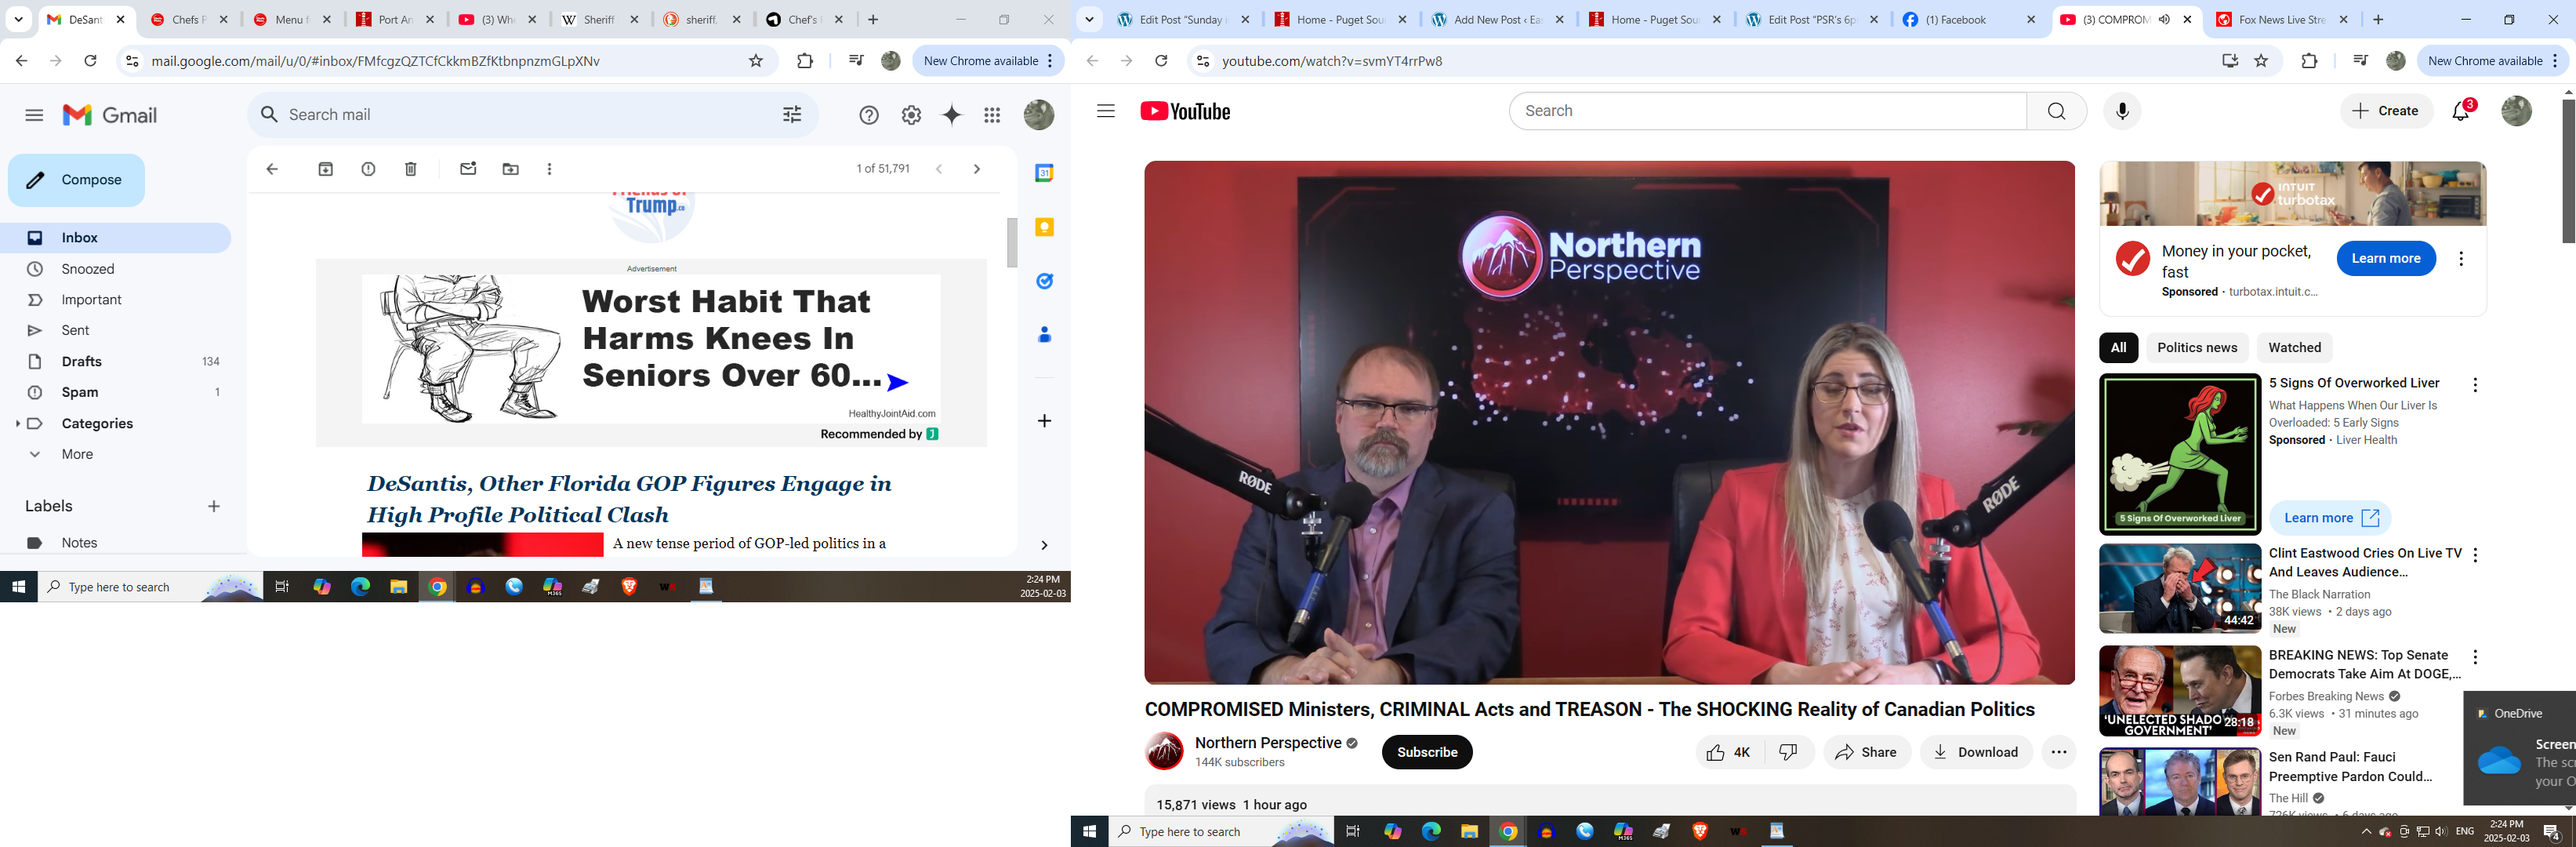Image resolution: width=2576 pixels, height=847 pixels.
Task: Expand the Categories label in Gmail
Action: click(x=18, y=423)
